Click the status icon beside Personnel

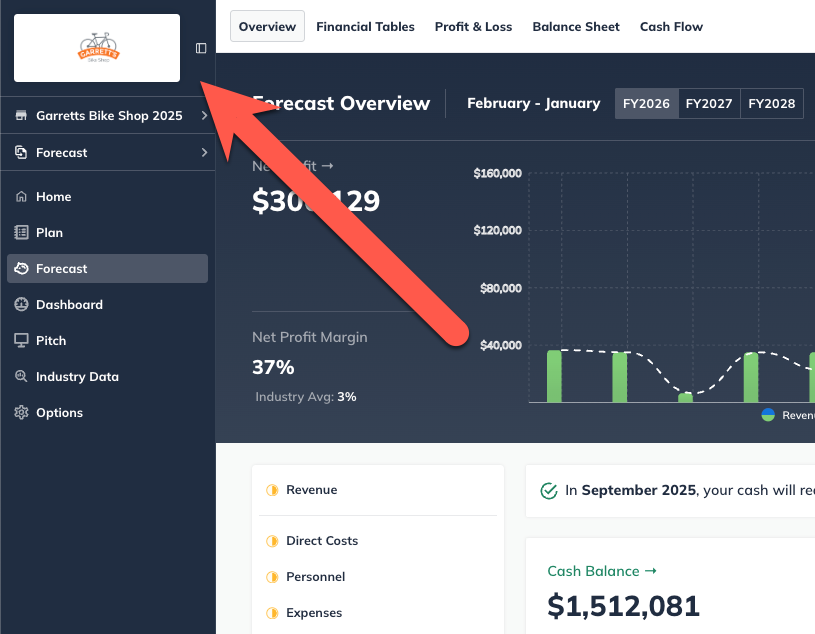coord(272,577)
